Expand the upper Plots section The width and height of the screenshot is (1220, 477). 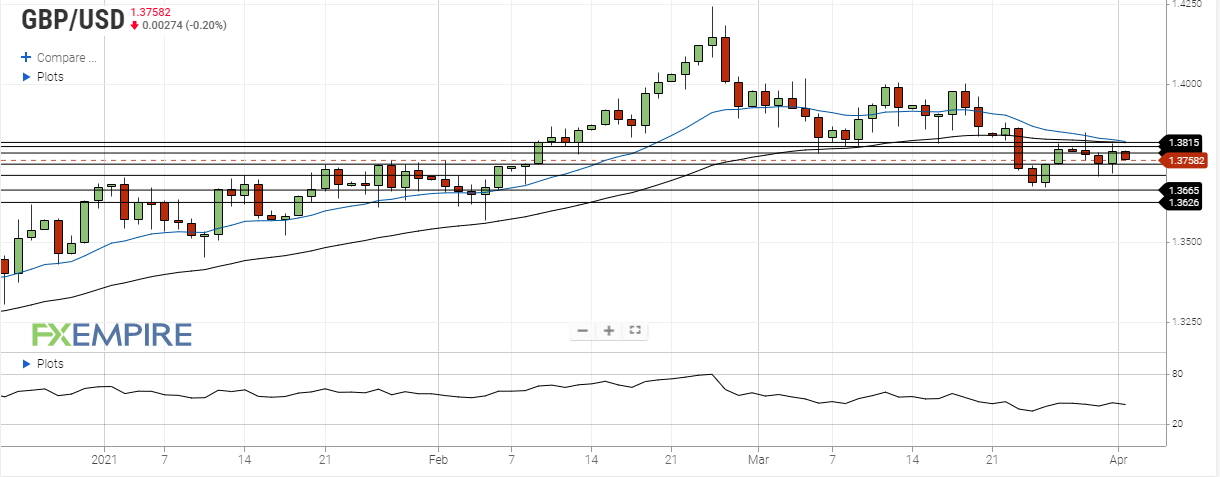point(42,77)
